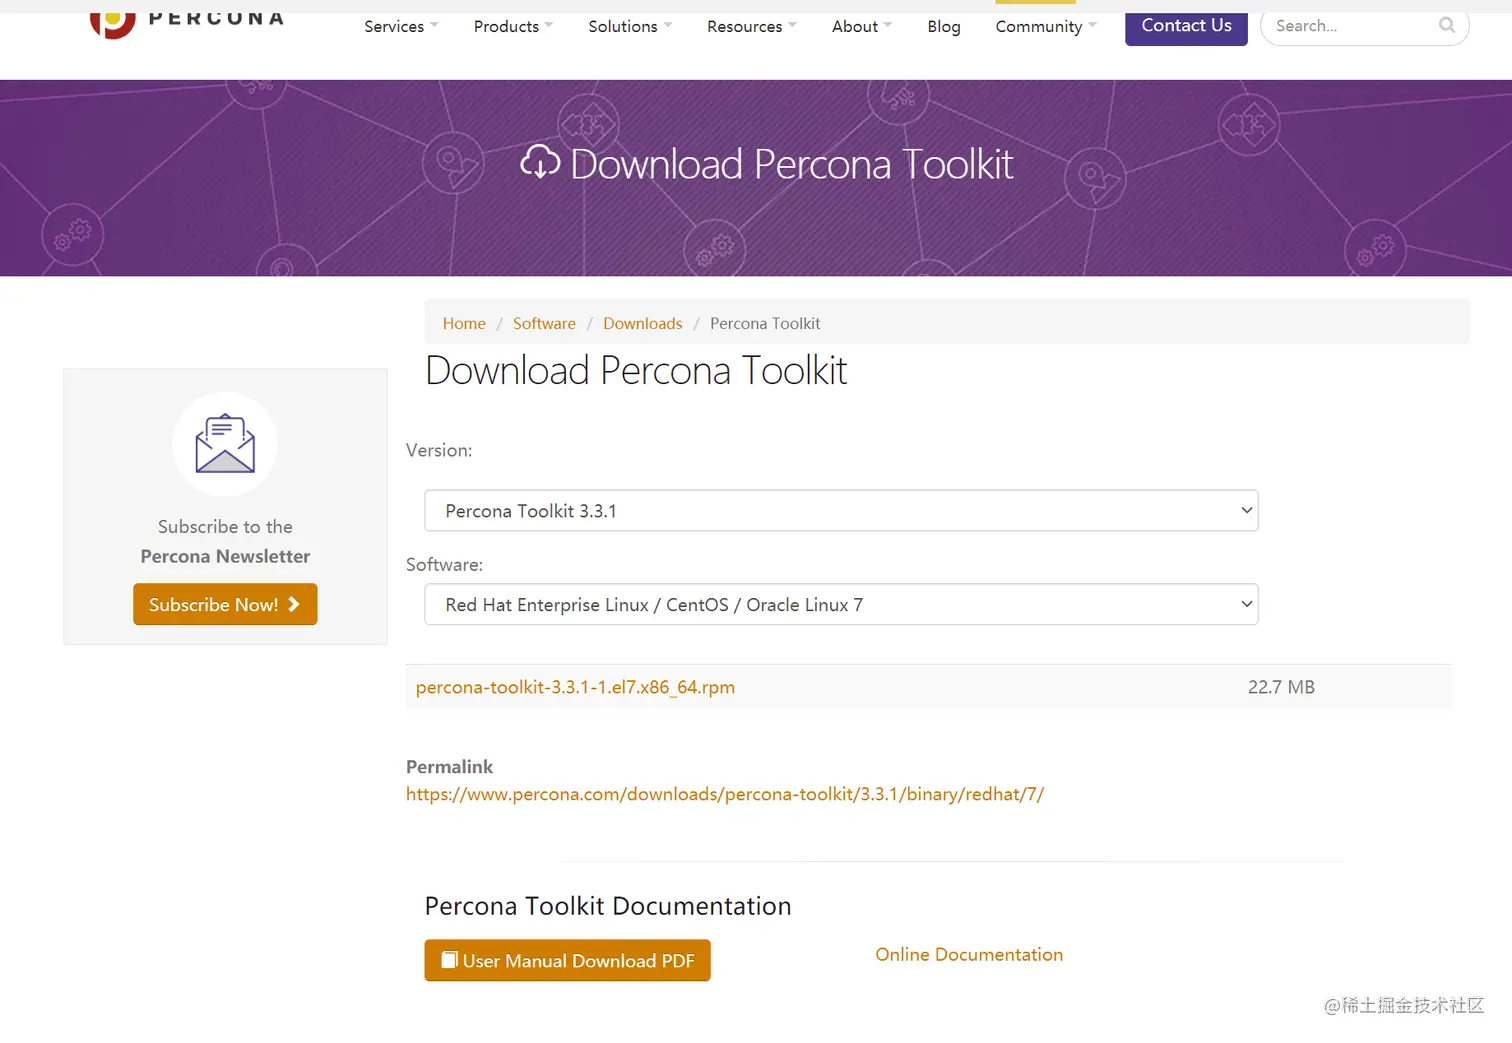Click the chevron on Subscribe Now button
Screen dimensions: 1512x1043
(294, 604)
